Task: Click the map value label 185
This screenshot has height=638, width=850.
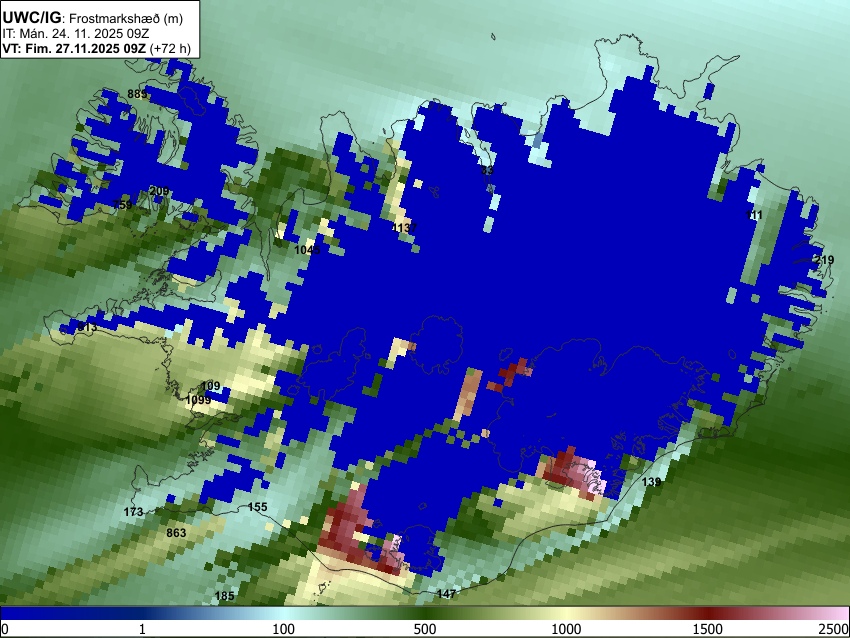Action: (224, 596)
